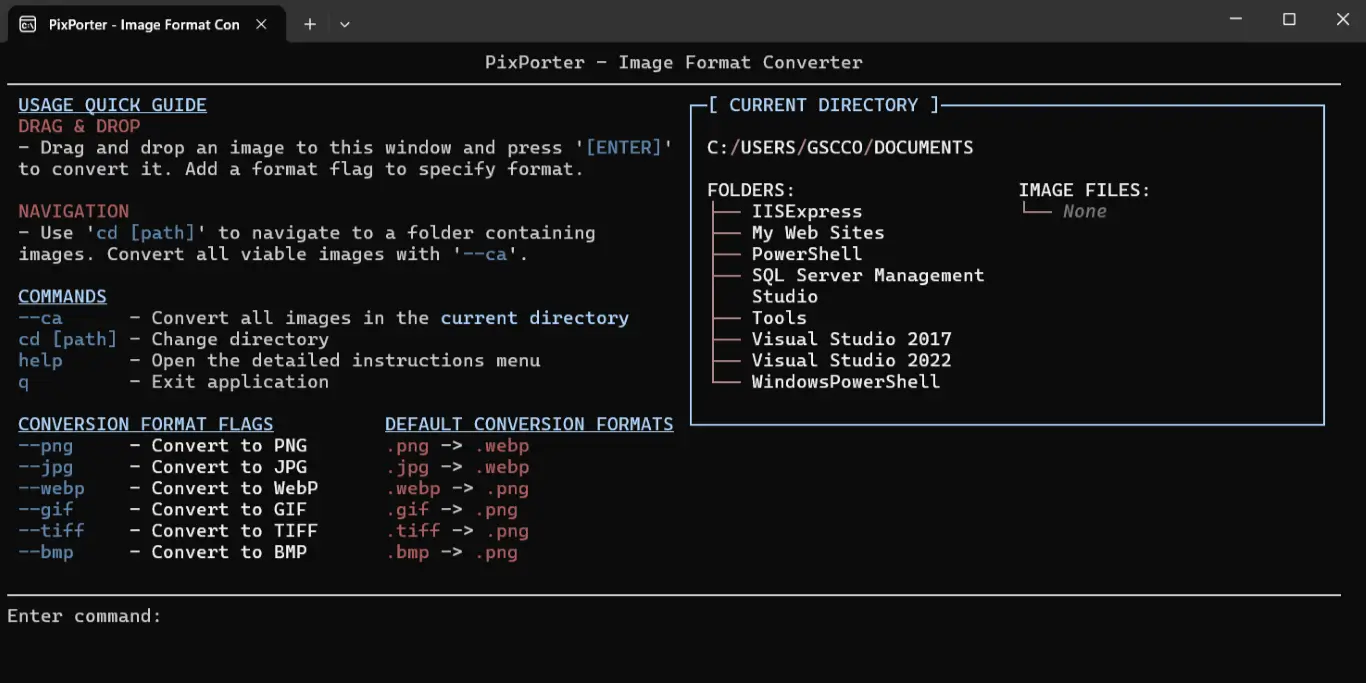Click the DEFAULT CONVERSION FORMATS heading
This screenshot has height=683, width=1366.
[x=529, y=424]
